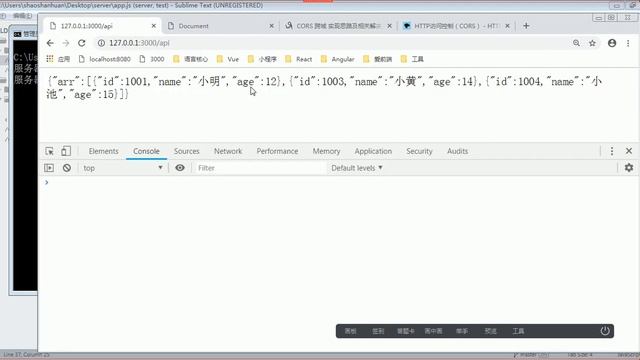
Task: Open the Elements panel
Action: [104, 151]
